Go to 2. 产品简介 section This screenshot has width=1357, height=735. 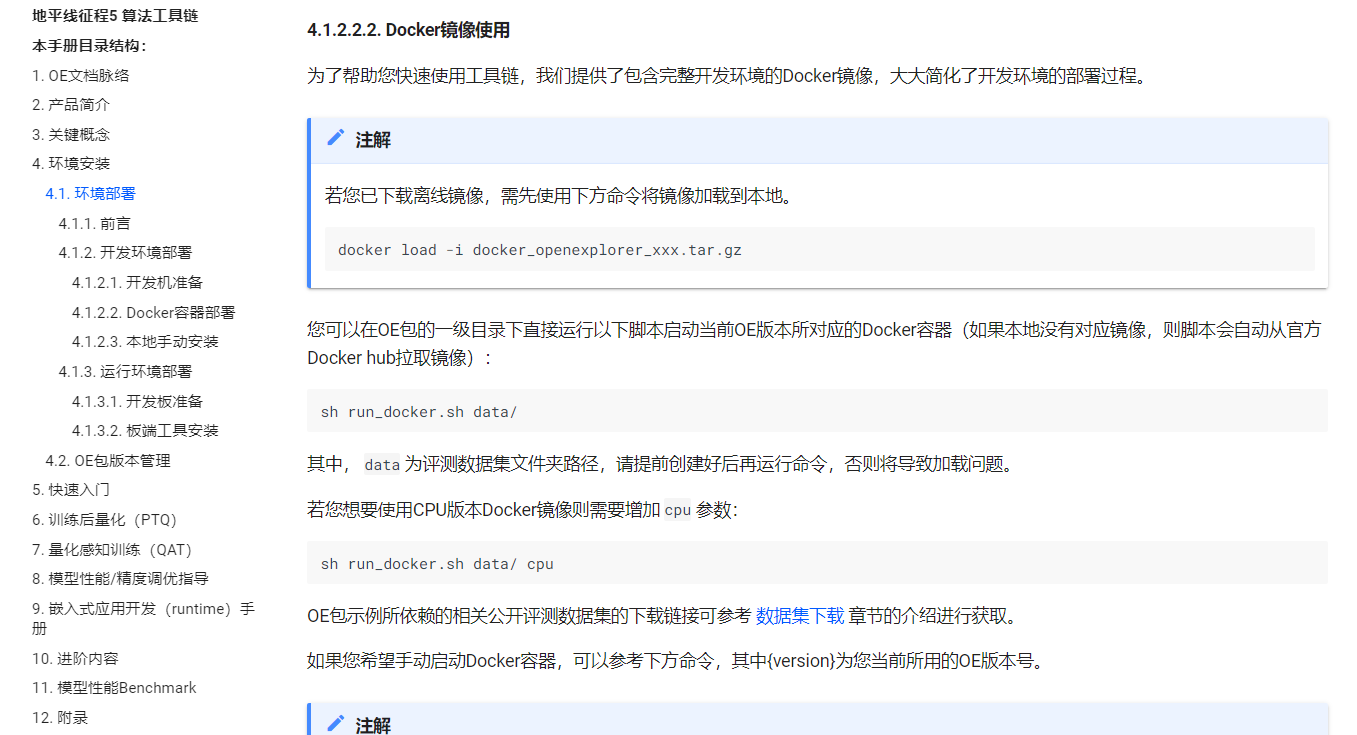(71, 104)
